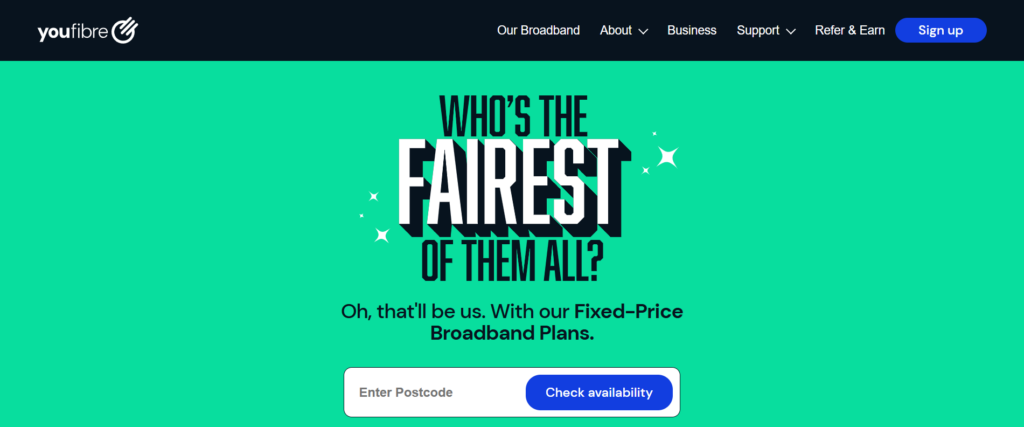This screenshot has width=1024, height=427.
Task: Click the Check availability button
Action: tap(599, 393)
